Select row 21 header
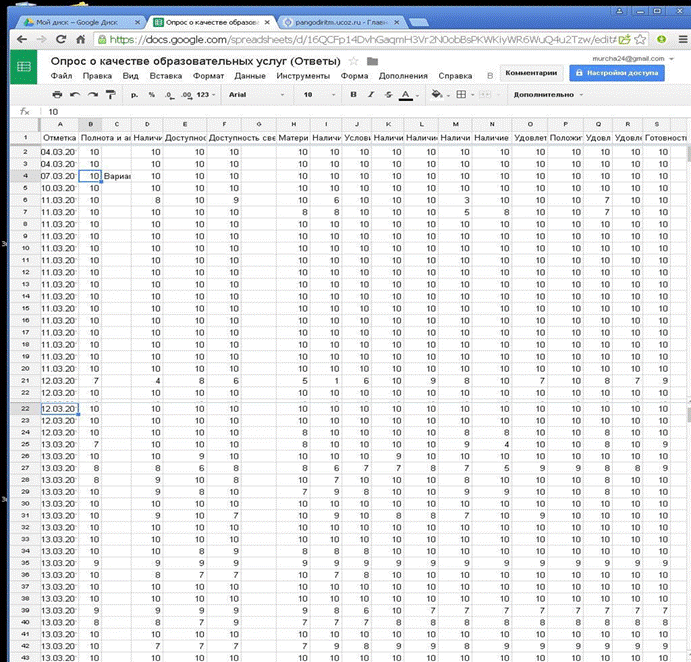This screenshot has height=662, width=691. click(x=25, y=381)
